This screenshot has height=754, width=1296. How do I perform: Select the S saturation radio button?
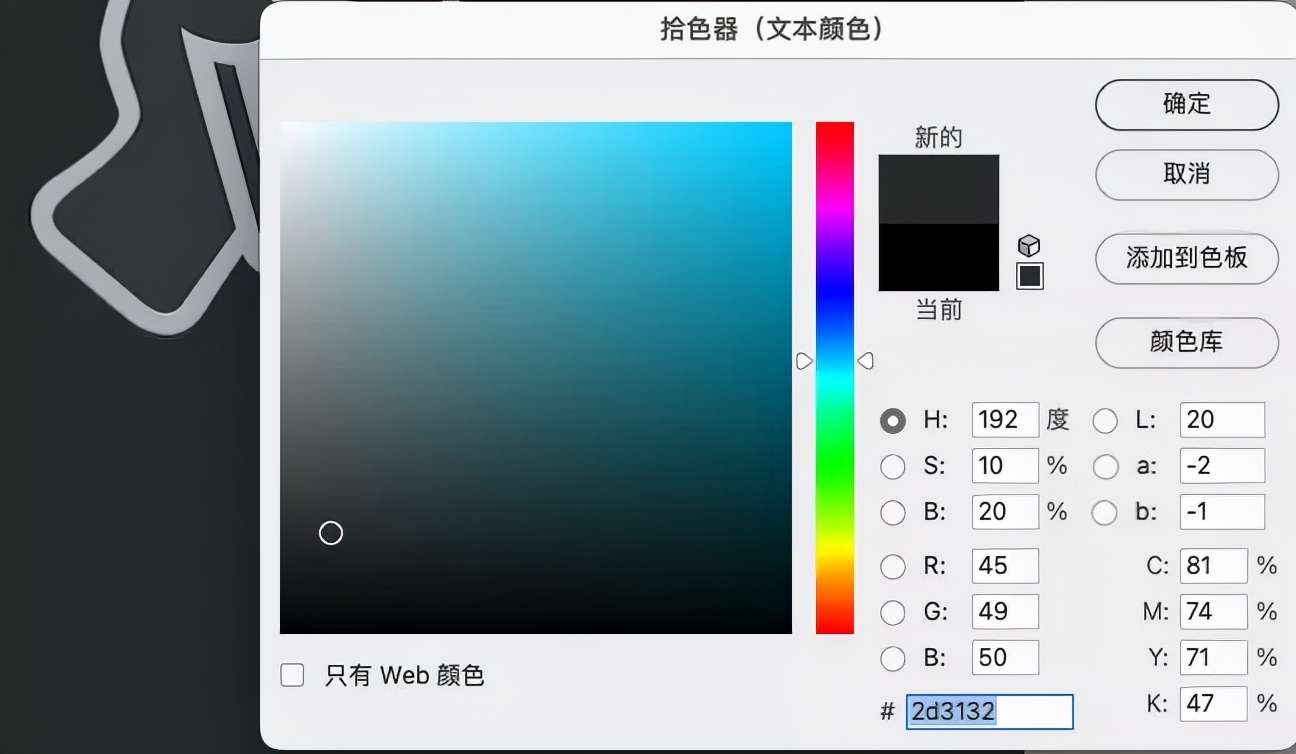tap(893, 466)
